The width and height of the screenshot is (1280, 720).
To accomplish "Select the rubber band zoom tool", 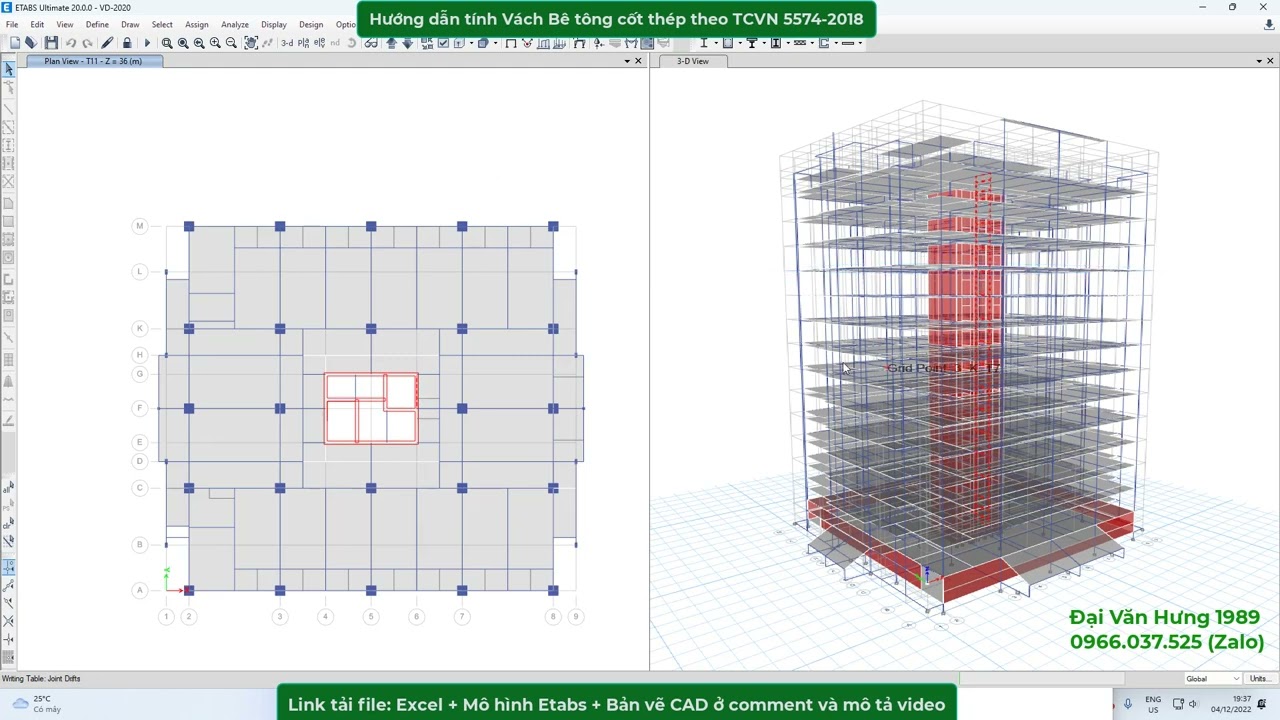I will pos(167,43).
